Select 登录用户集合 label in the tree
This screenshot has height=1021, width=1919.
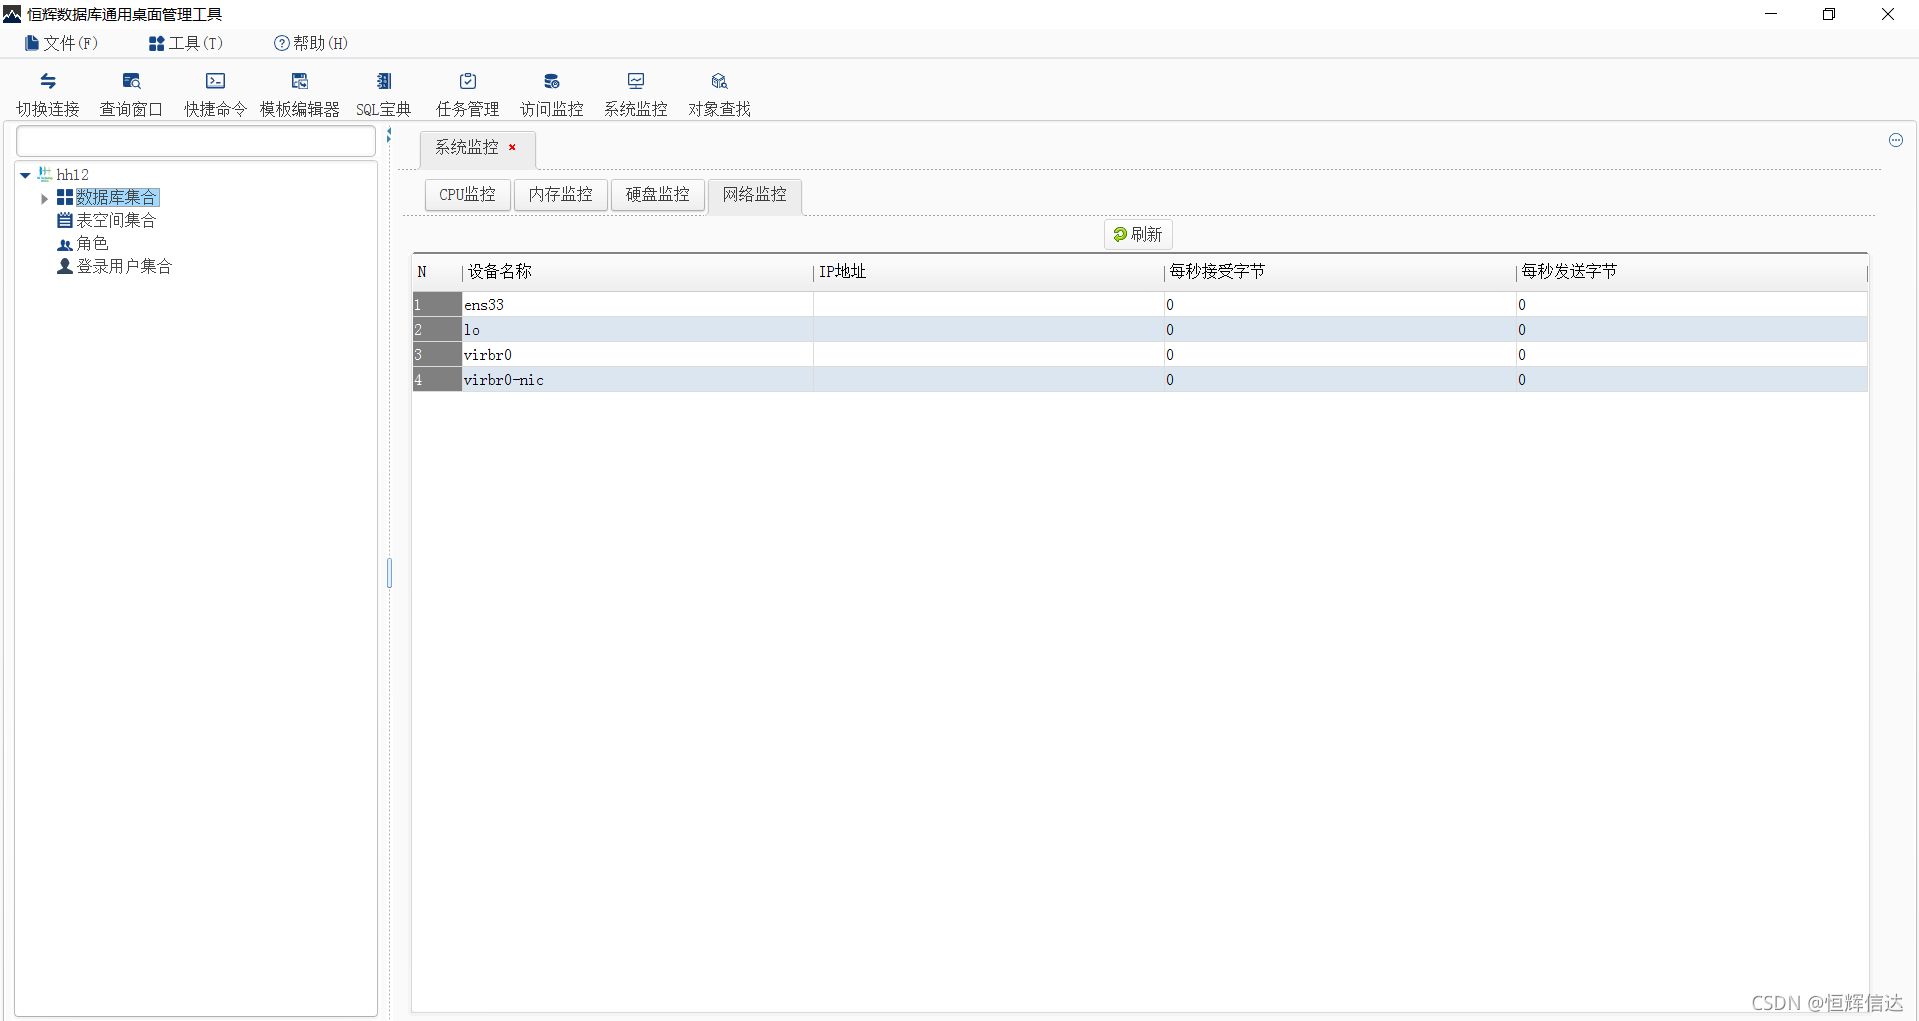[x=124, y=266]
